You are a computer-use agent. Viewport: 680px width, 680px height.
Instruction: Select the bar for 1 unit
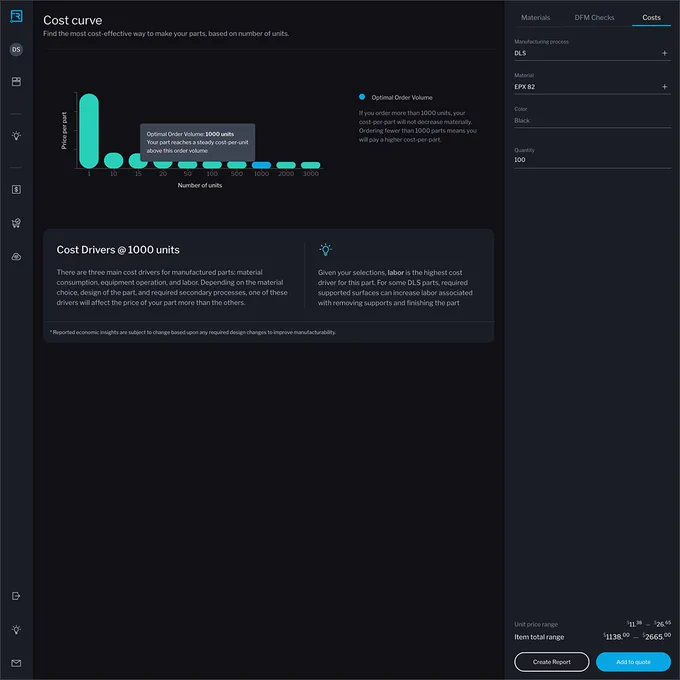[89, 131]
